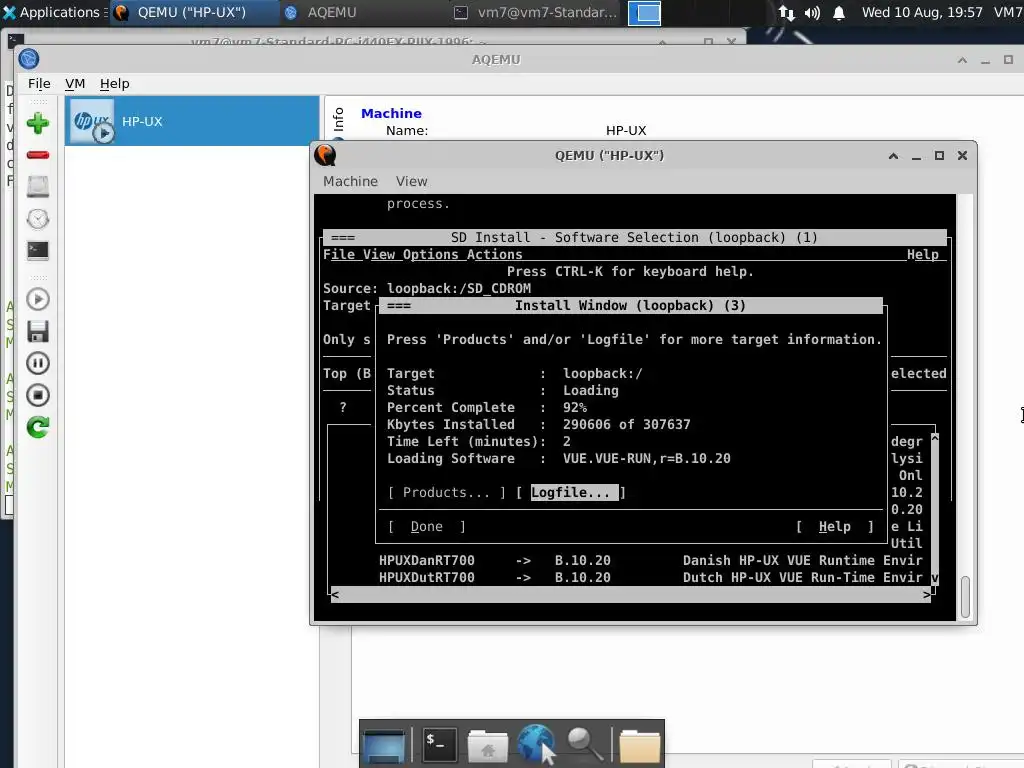Open the Applications menu in top panel

point(54,12)
